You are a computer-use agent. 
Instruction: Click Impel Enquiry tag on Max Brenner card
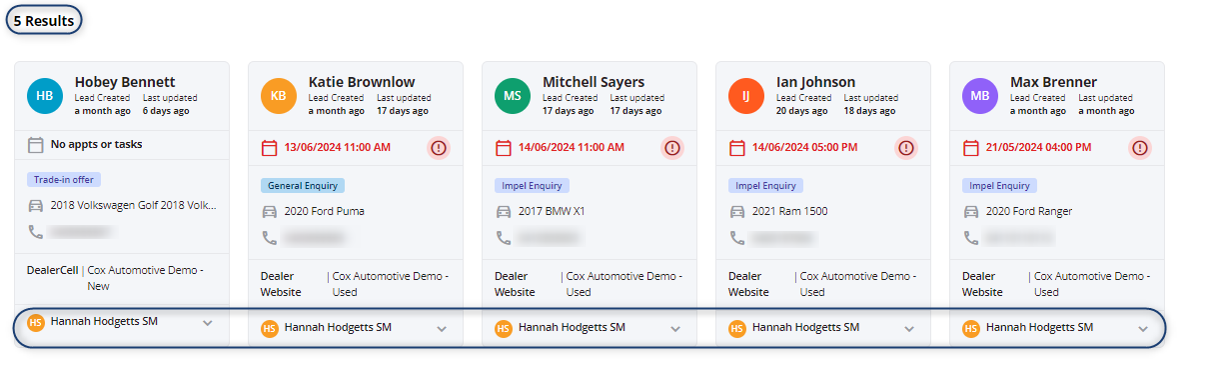(x=1000, y=186)
